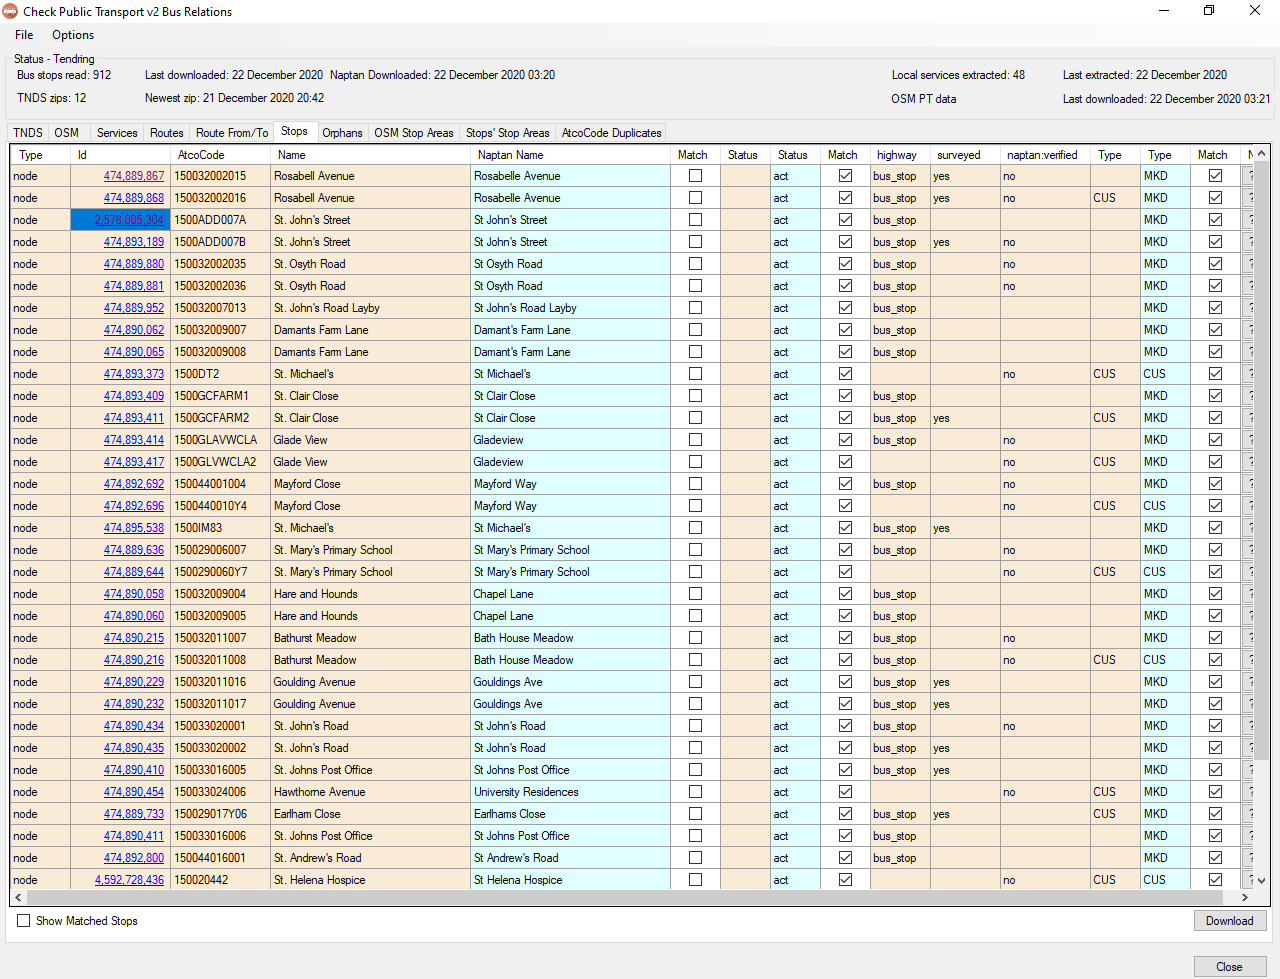
Task: Click the horizontal scrollbar right arrow
Action: pos(1245,898)
